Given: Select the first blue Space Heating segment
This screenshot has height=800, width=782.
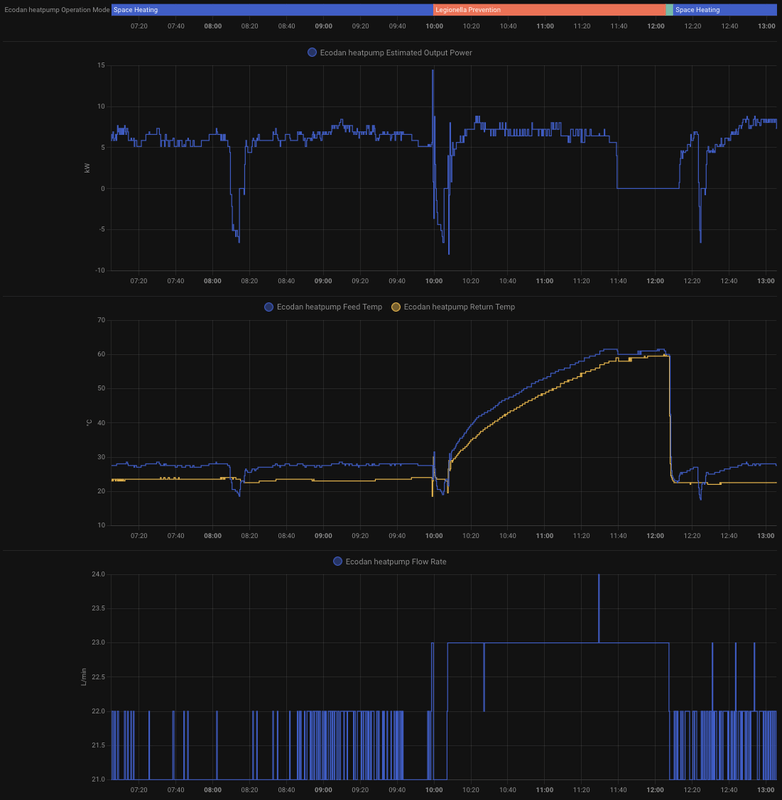Looking at the screenshot, I should [272, 10].
